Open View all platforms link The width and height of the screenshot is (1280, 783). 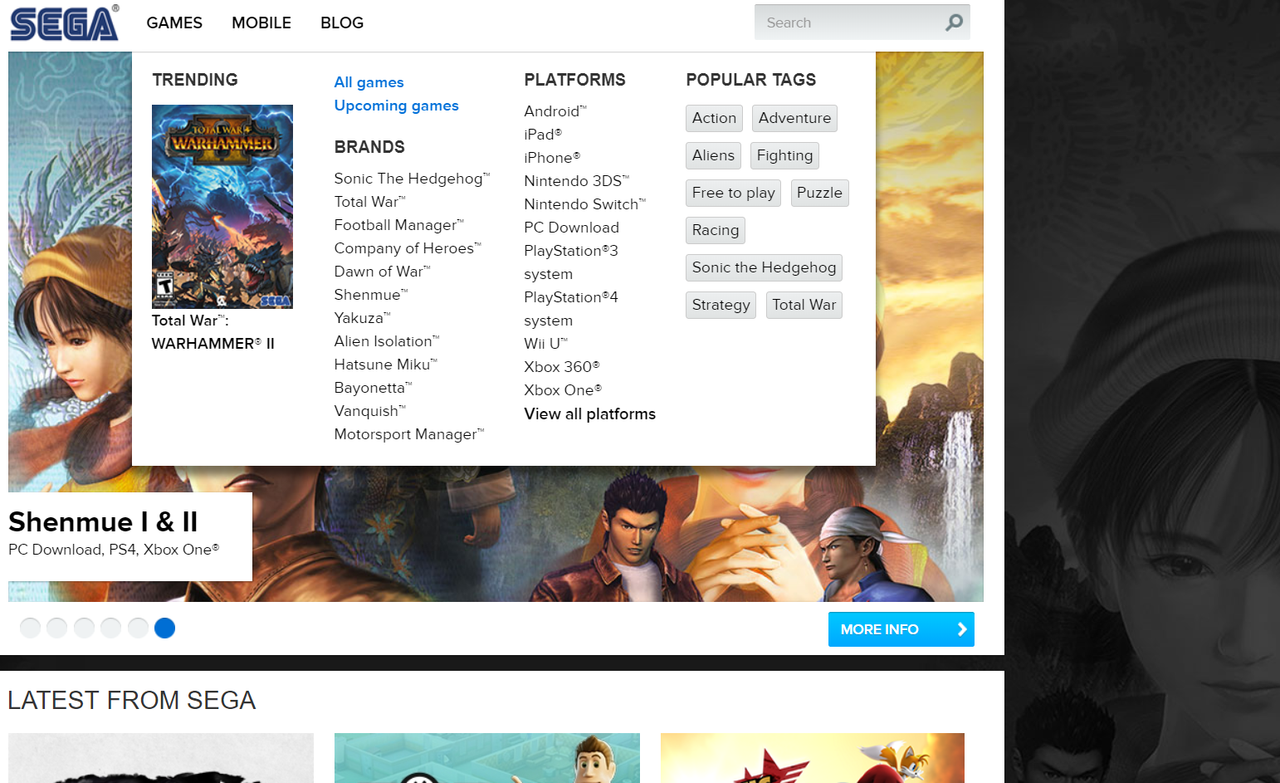[590, 414]
